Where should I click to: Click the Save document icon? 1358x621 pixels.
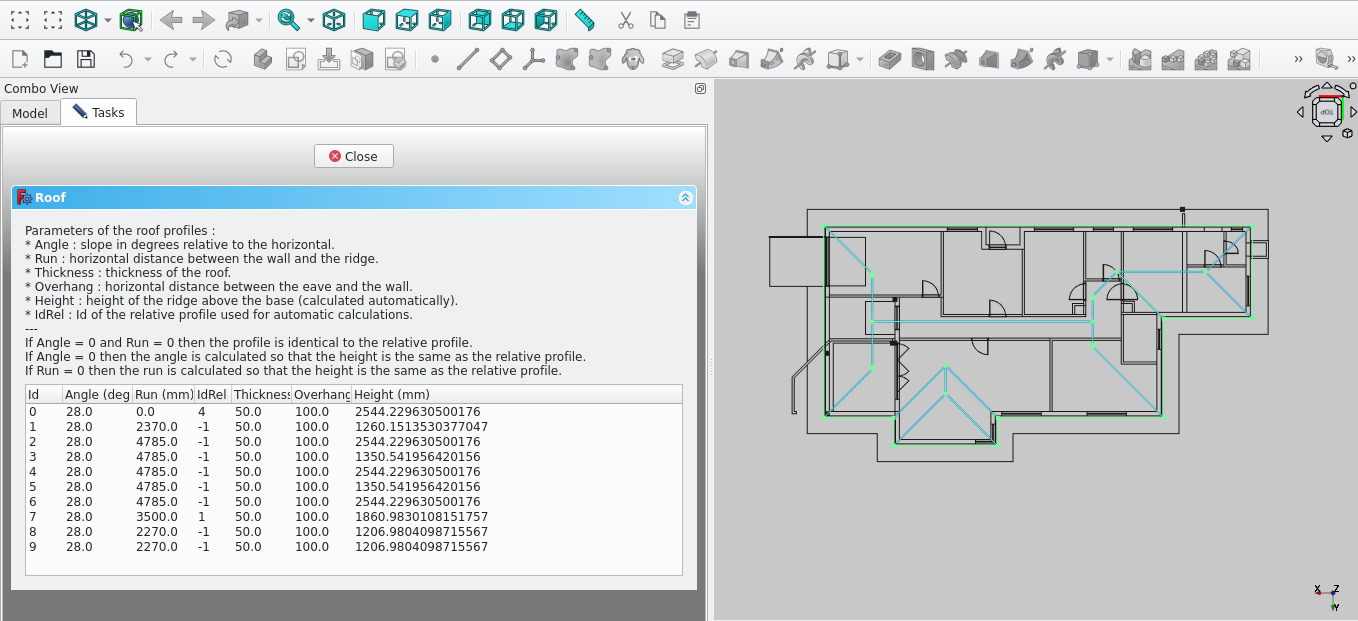[85, 59]
